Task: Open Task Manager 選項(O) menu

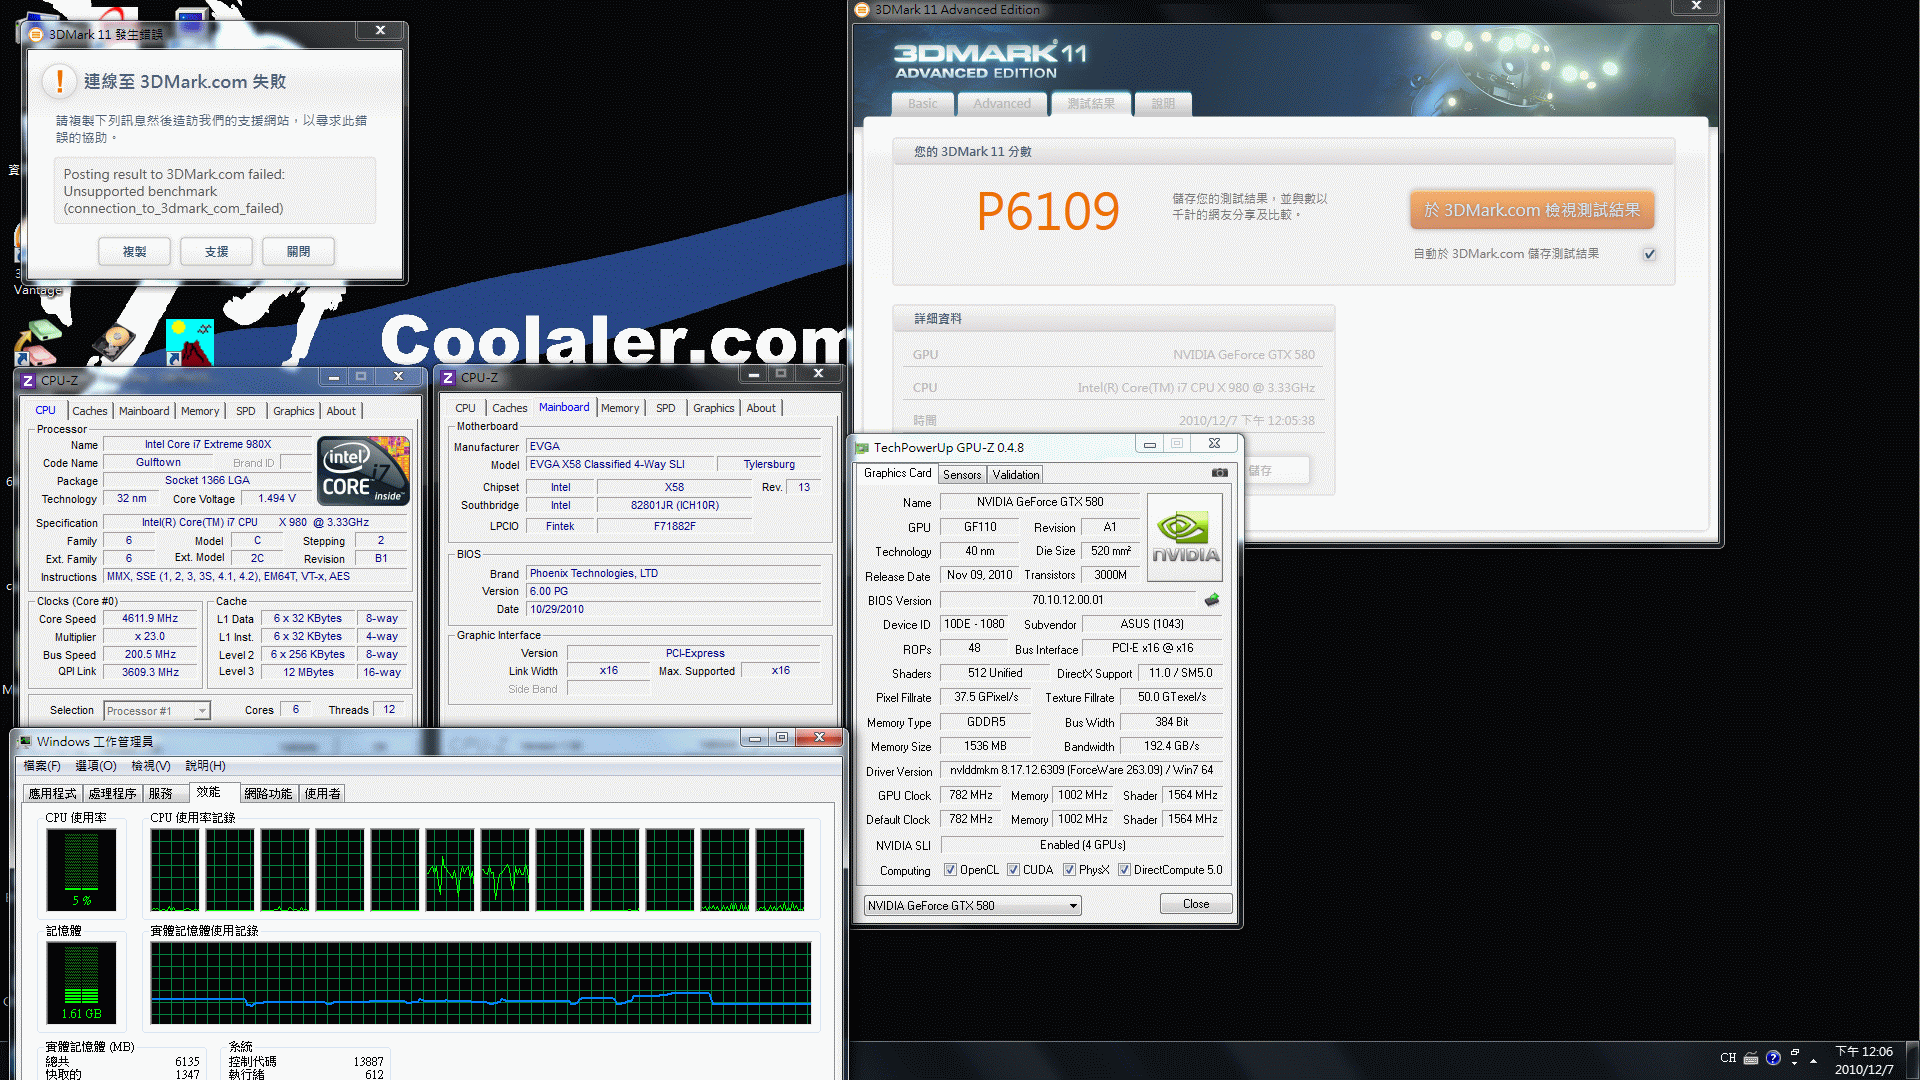Action: [x=96, y=766]
